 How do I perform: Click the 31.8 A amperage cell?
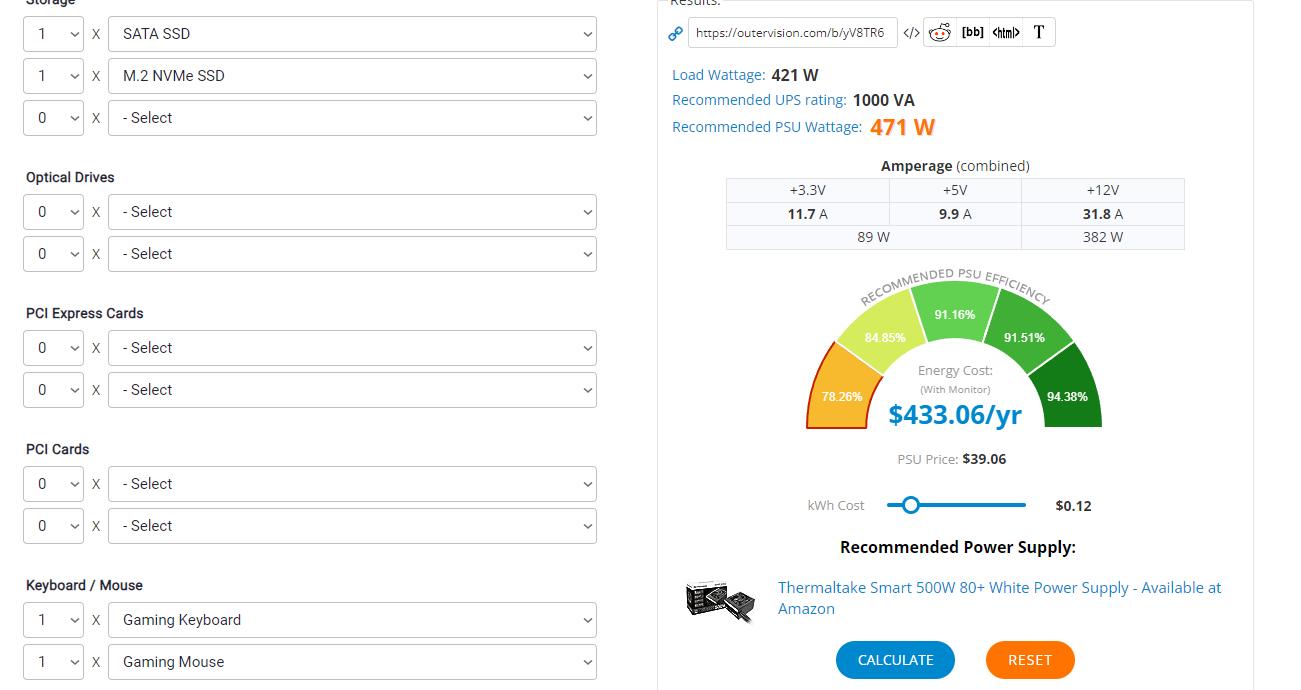point(1103,214)
